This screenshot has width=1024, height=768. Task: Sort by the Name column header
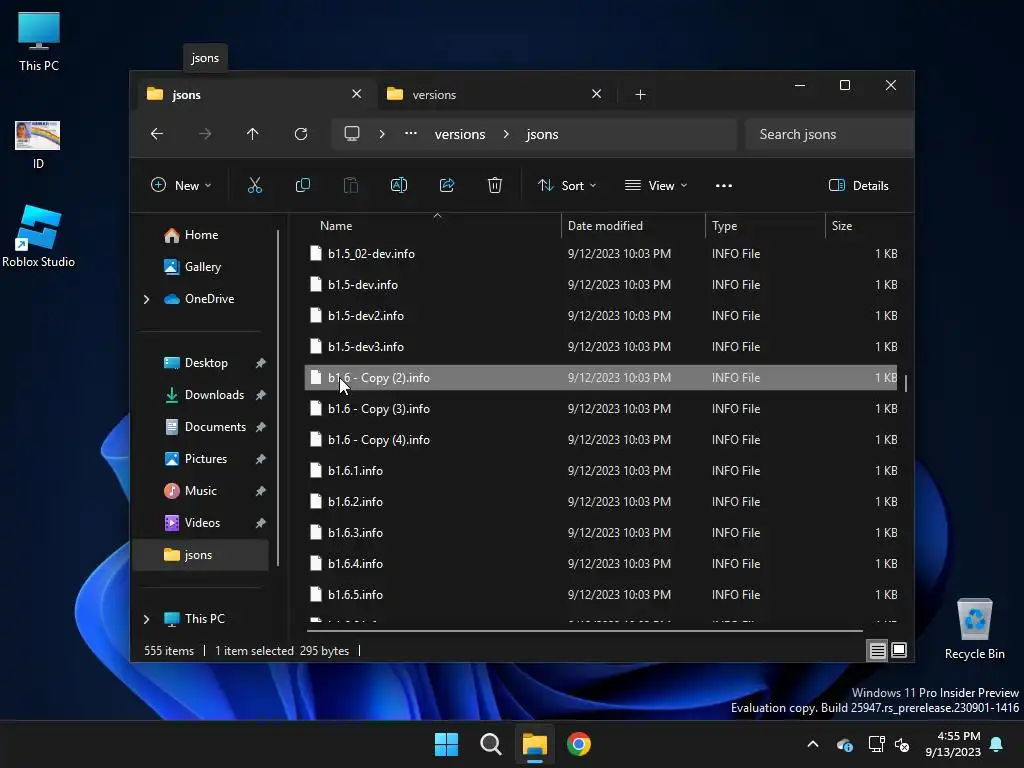pos(433,226)
